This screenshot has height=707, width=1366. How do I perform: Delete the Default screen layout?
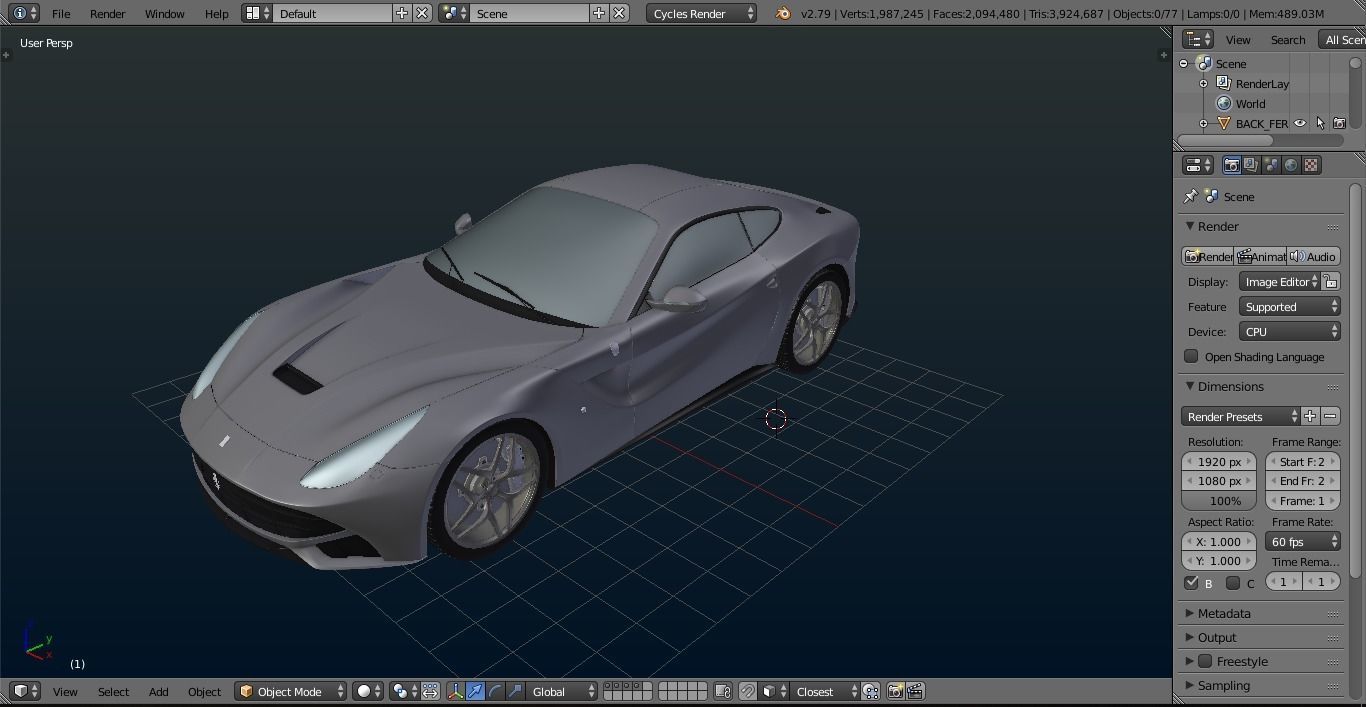pyautogui.click(x=422, y=13)
